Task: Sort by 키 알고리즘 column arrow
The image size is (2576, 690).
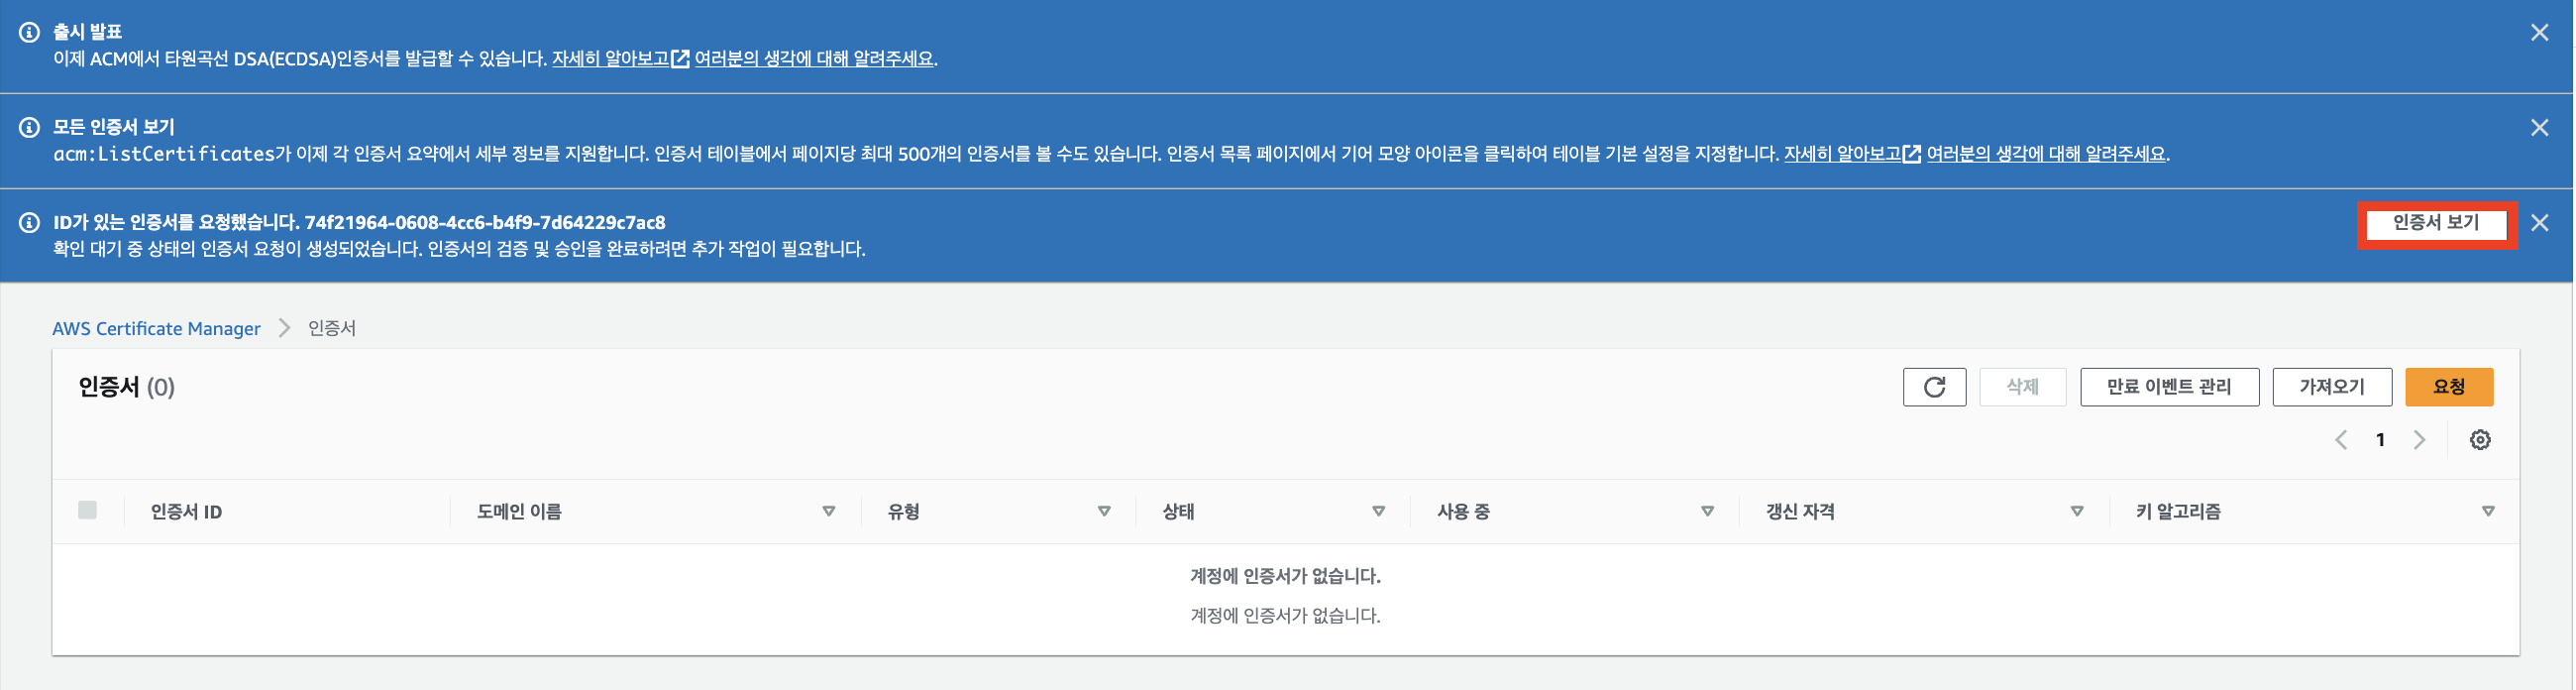Action: pos(2490,512)
